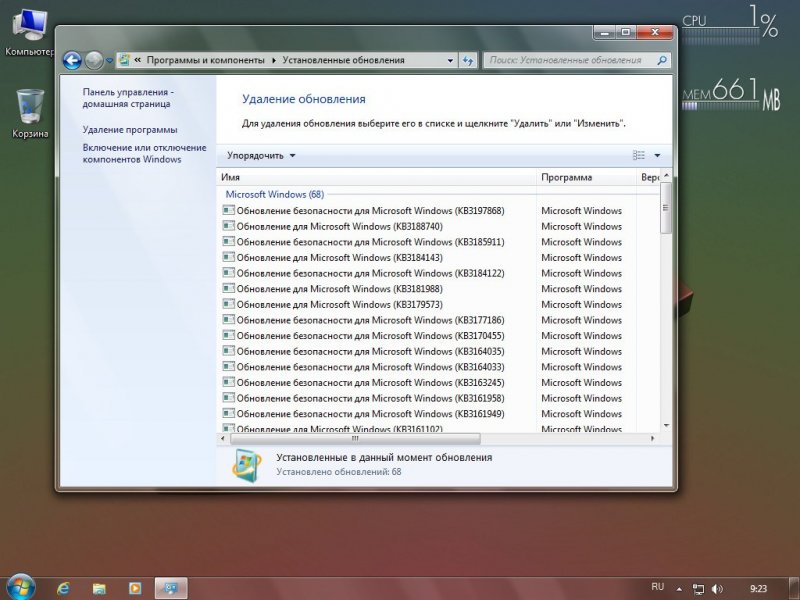The image size is (800, 600).
Task: Click the active Control Panel taskbar button
Action: [171, 588]
